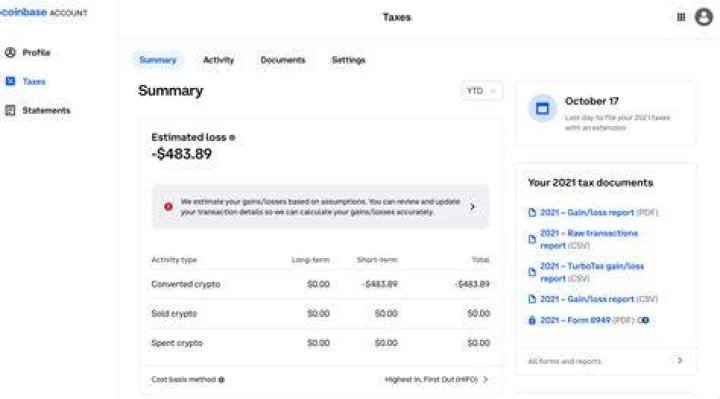The image size is (720, 399).
Task: Click the Taxes sidebar icon
Action: (x=10, y=81)
